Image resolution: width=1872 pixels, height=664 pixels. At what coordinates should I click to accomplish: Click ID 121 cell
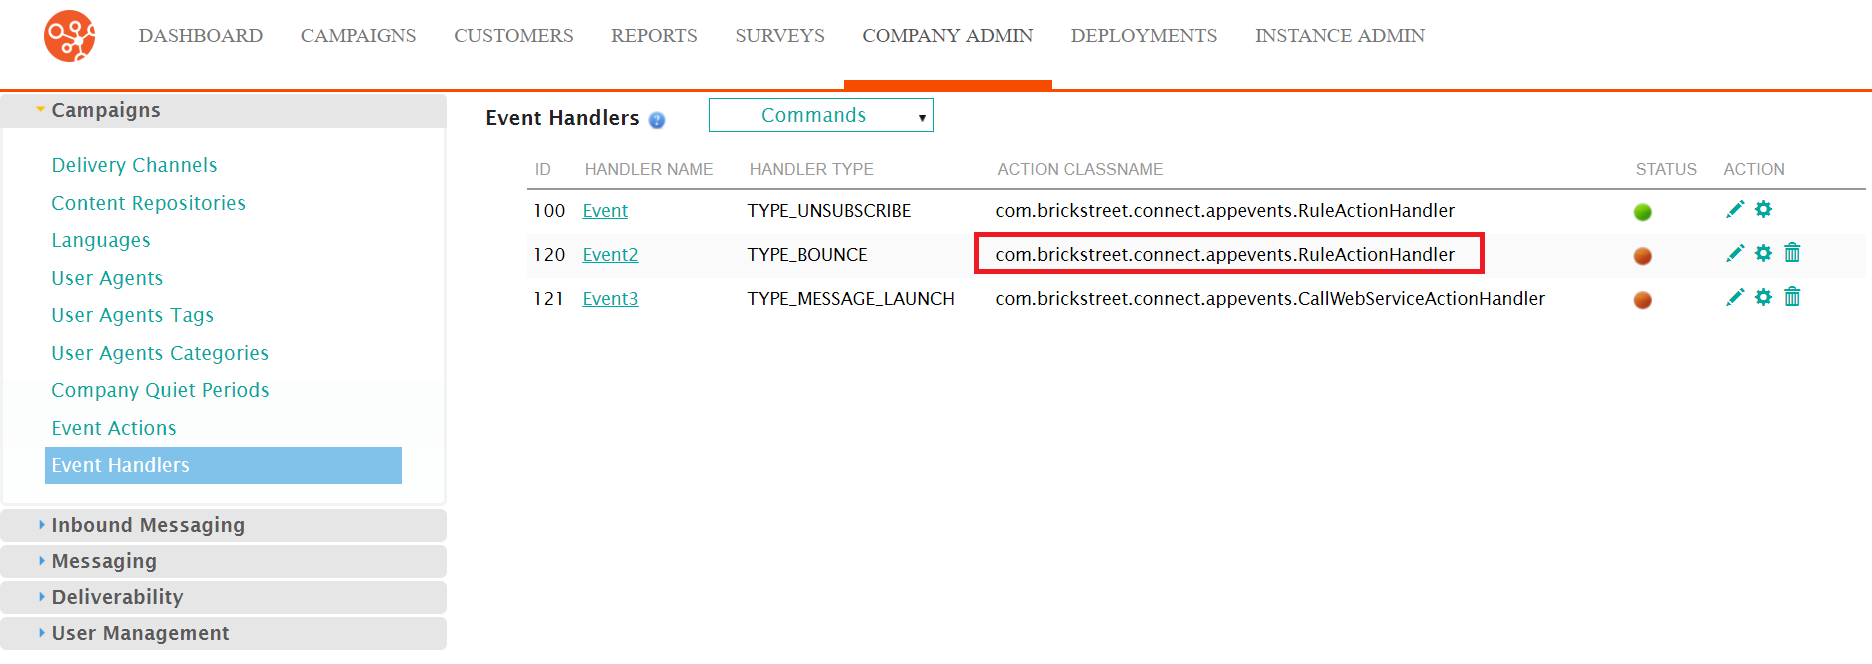548,299
